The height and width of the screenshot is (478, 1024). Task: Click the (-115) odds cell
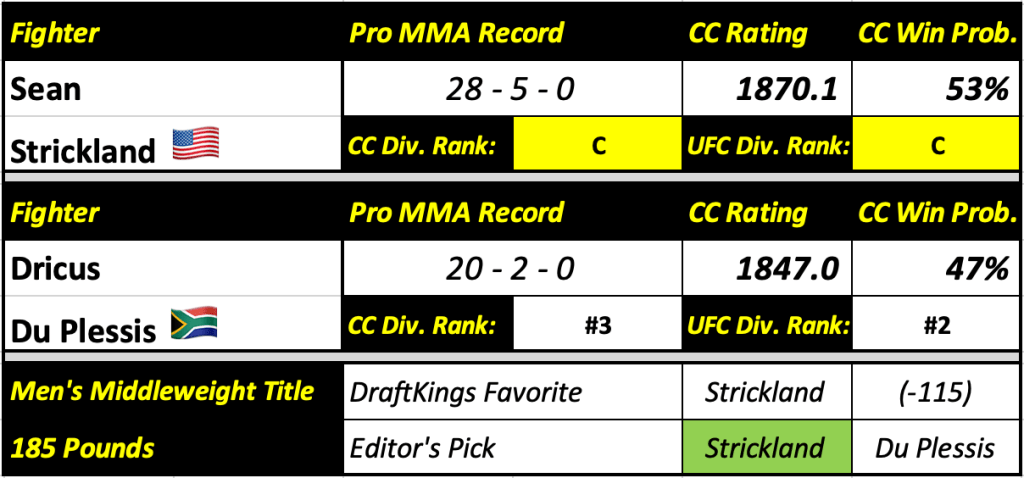coord(937,392)
